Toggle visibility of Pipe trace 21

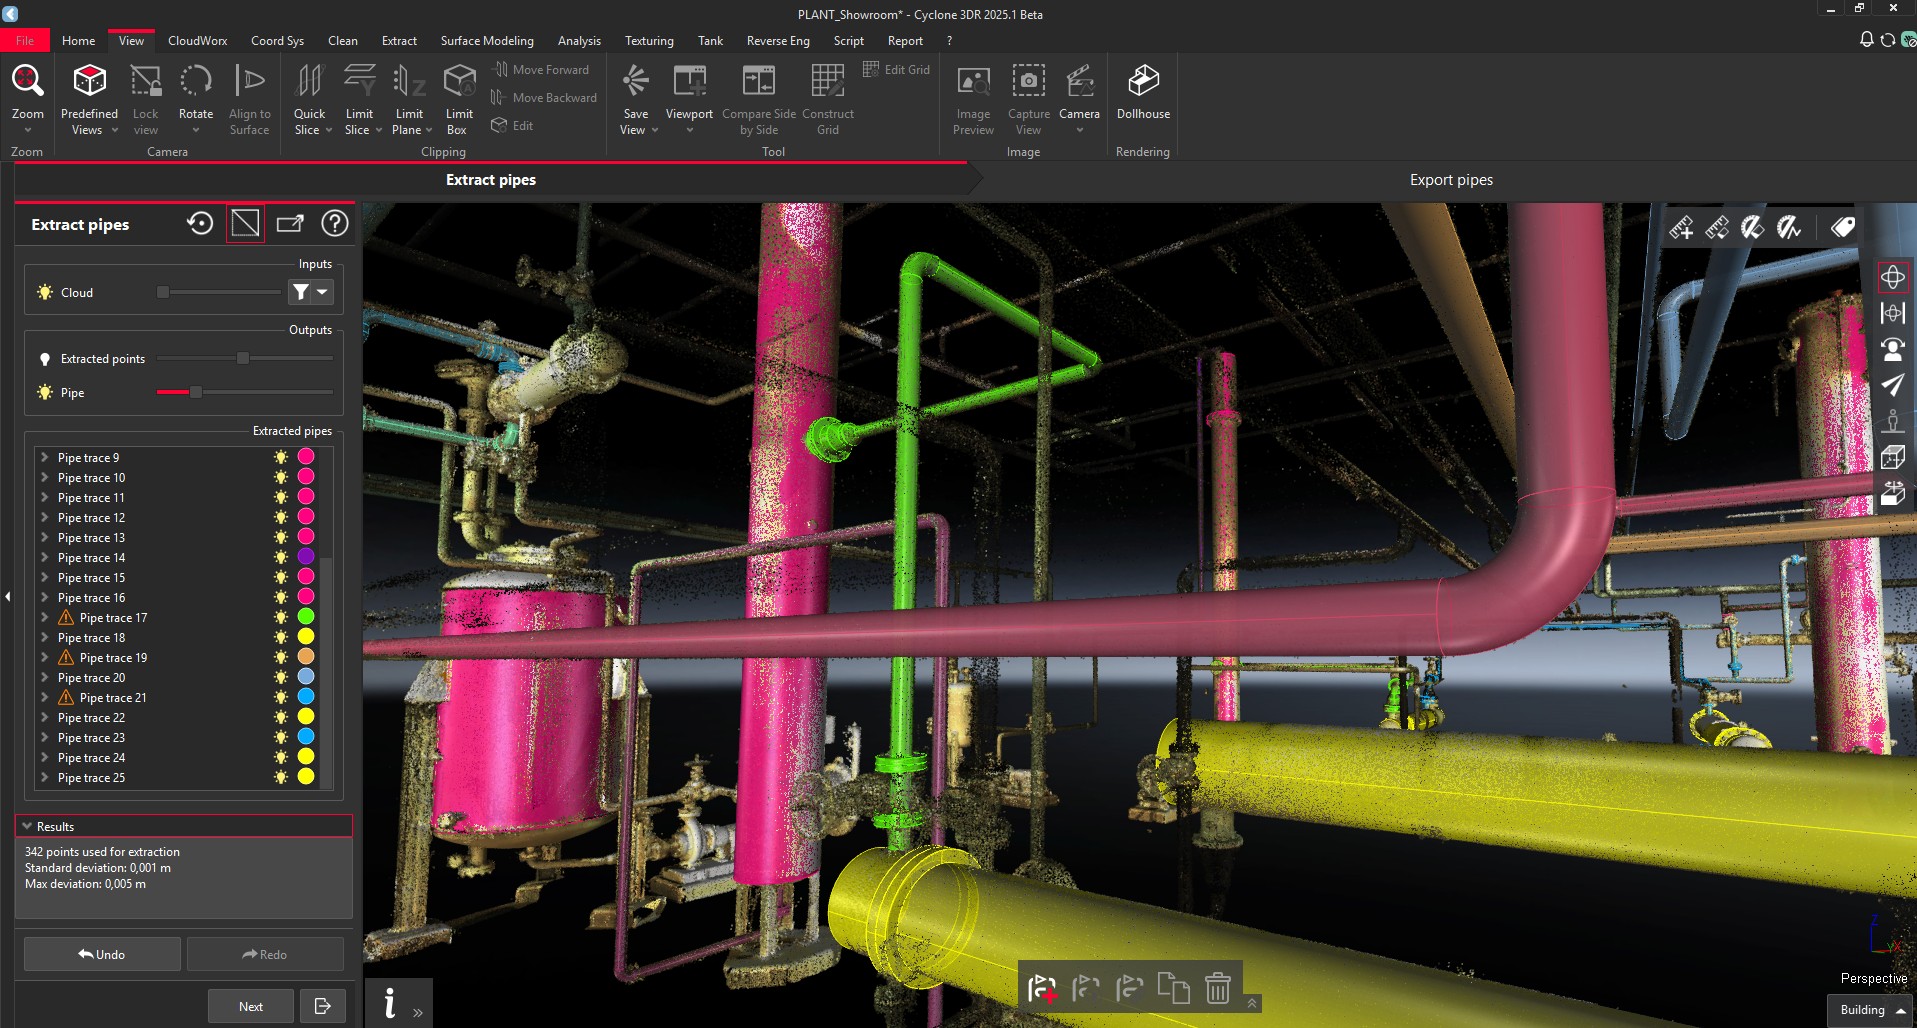[x=280, y=696]
